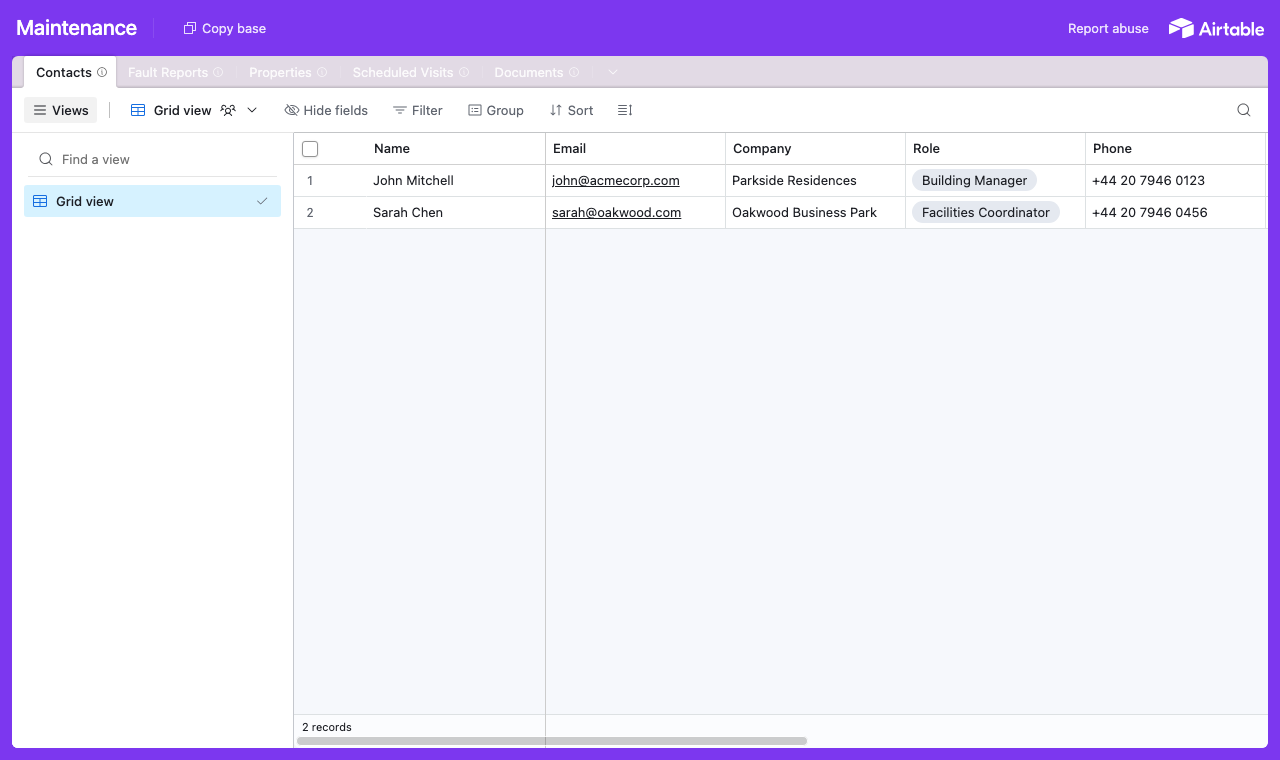Click the collaborators icon beside Grid view
The height and width of the screenshot is (760, 1280).
pyautogui.click(x=228, y=110)
